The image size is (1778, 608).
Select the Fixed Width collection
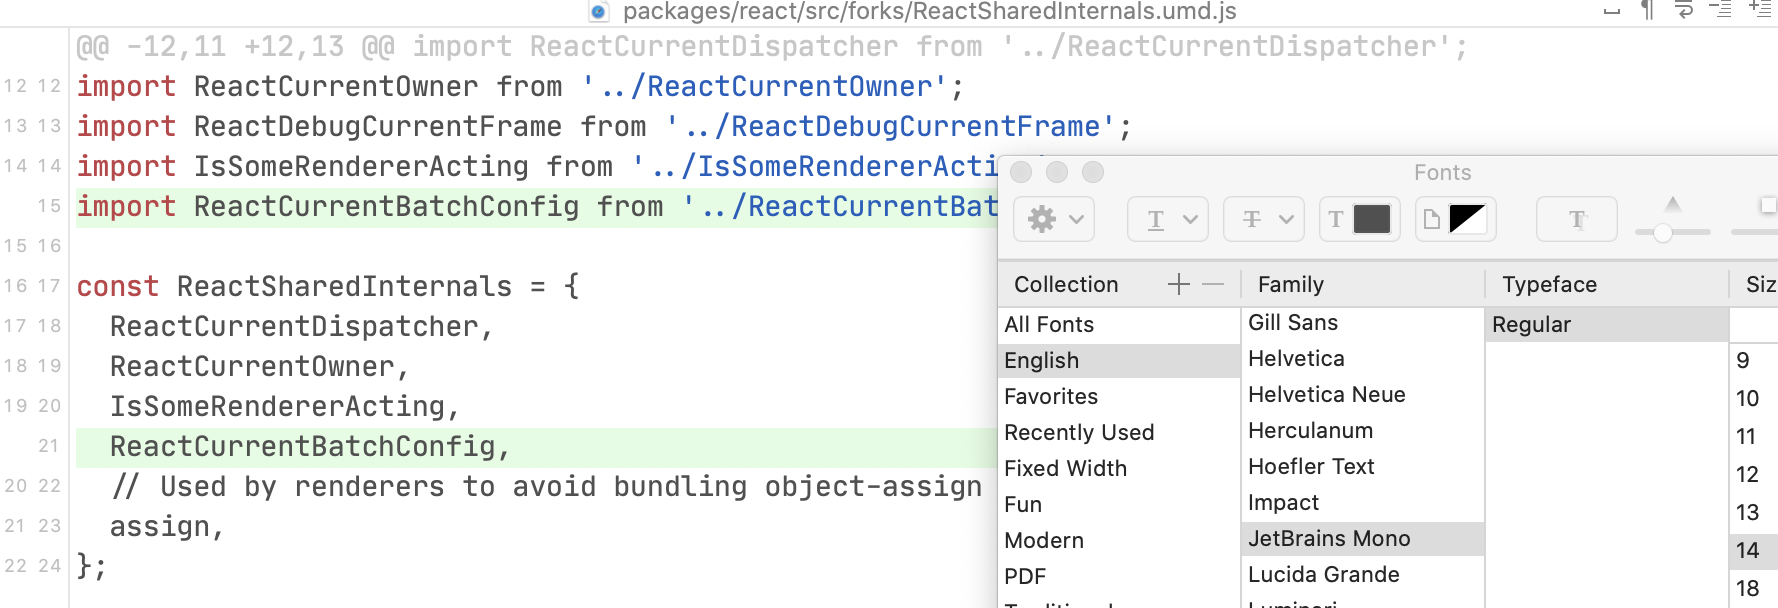(1119, 468)
